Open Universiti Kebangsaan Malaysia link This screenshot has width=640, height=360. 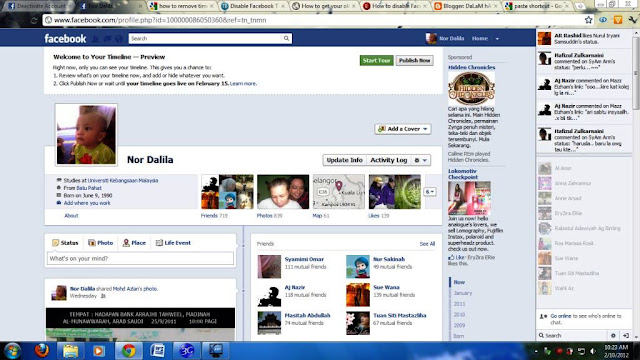(x=123, y=180)
